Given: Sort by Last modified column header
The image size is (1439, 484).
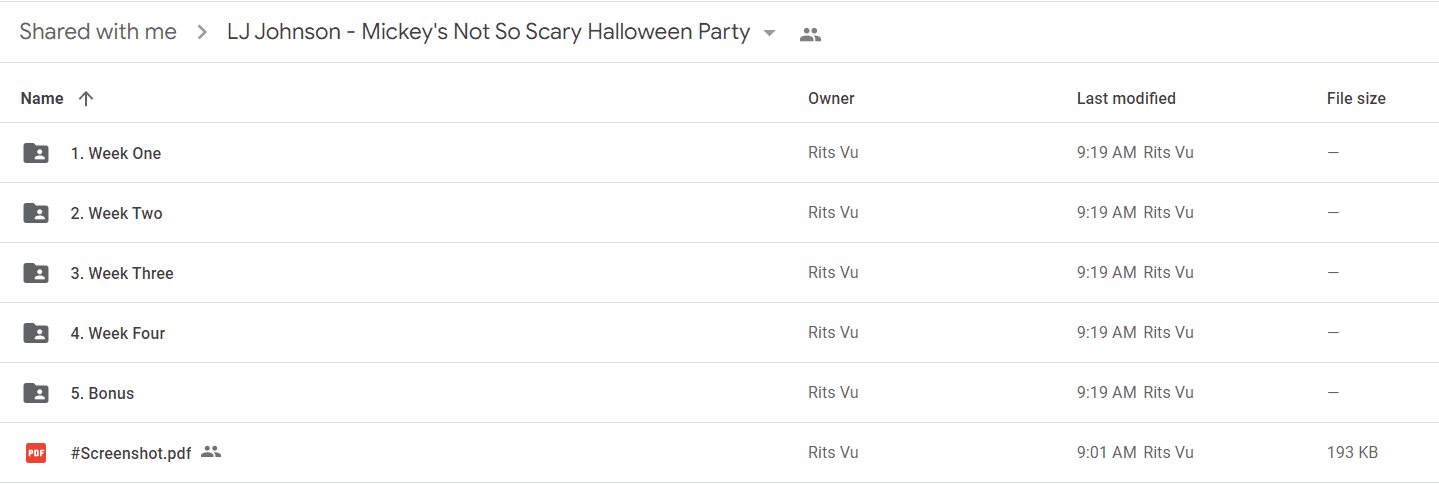Looking at the screenshot, I should coord(1126,98).
